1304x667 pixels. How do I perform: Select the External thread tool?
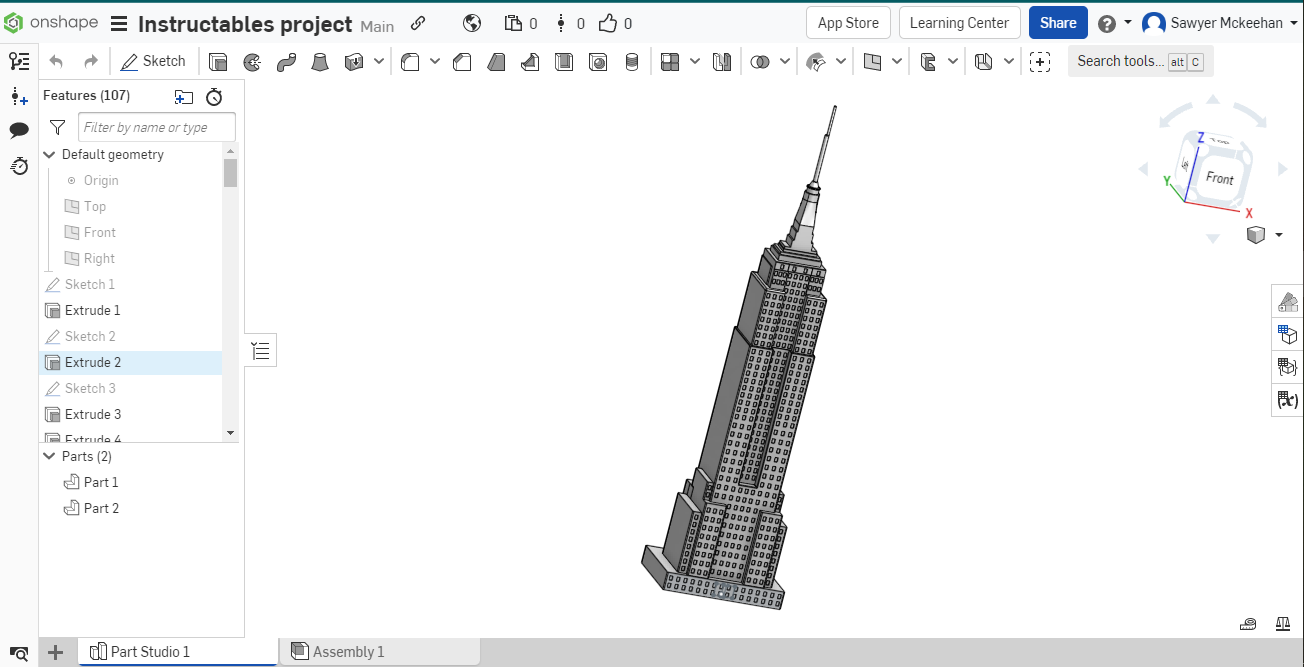pyautogui.click(x=632, y=62)
